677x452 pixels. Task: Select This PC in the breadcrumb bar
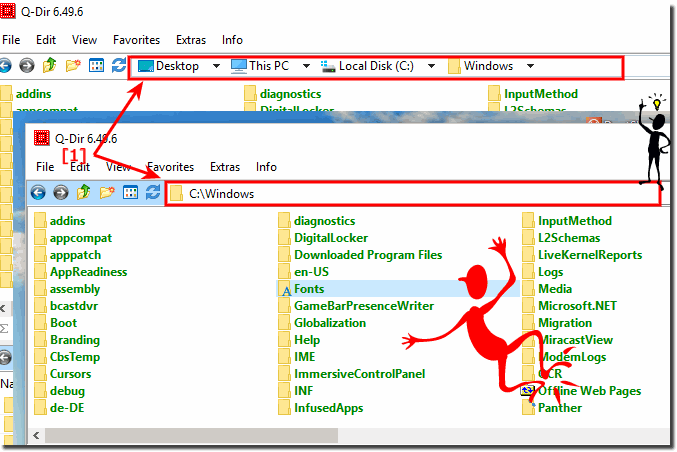coord(260,66)
